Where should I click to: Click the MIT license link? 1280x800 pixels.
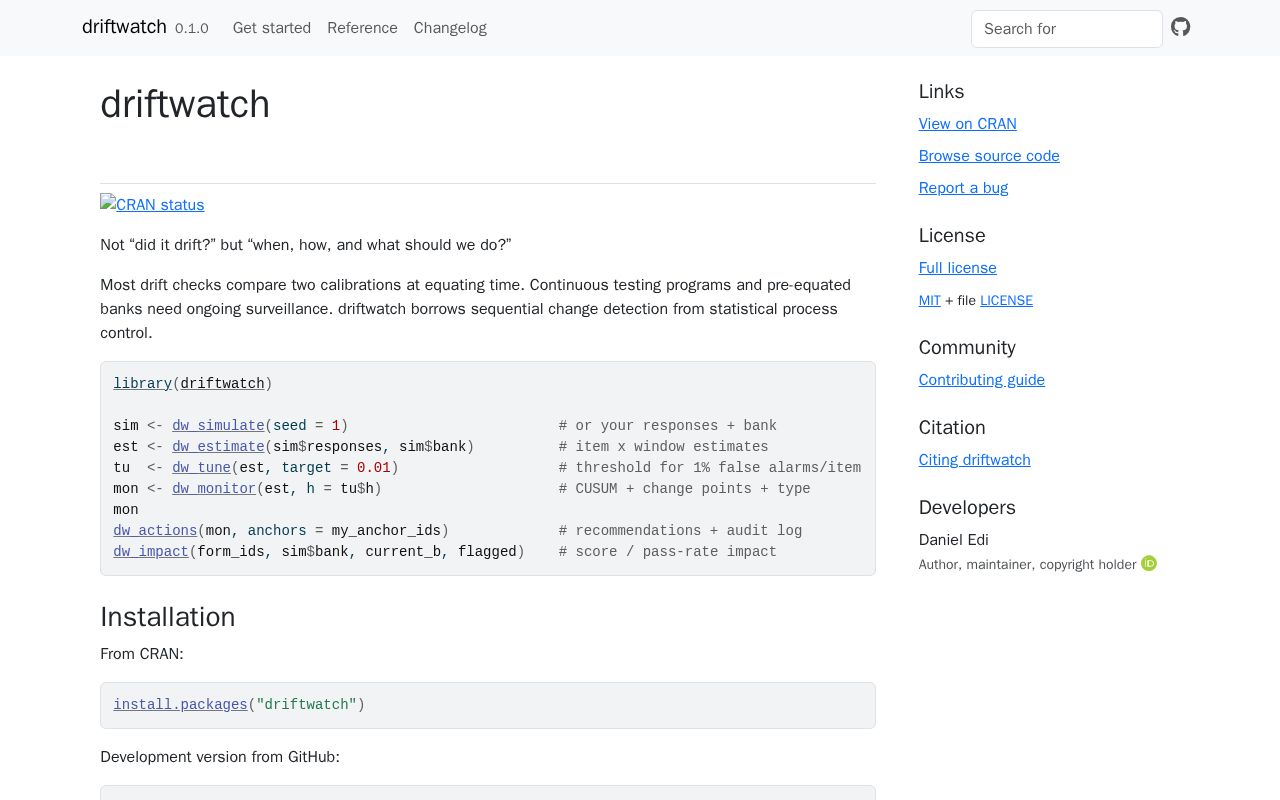pyautogui.click(x=930, y=300)
